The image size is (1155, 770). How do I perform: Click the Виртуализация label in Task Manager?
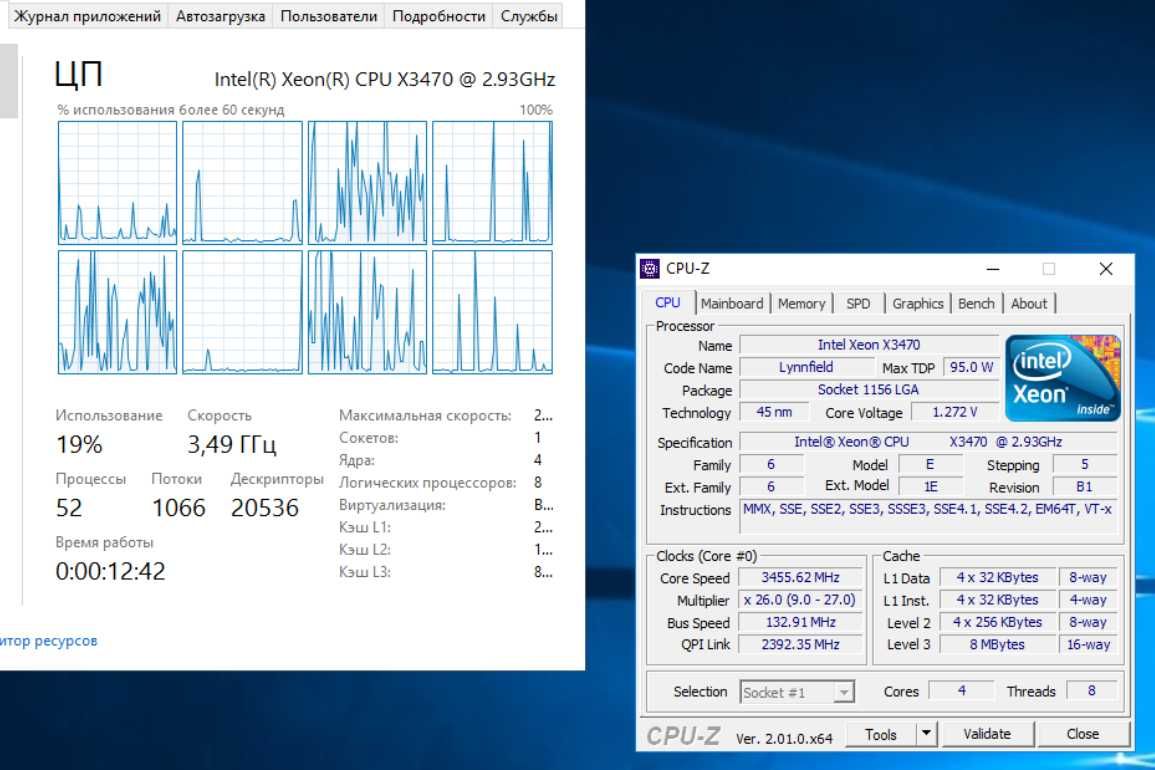pos(392,505)
